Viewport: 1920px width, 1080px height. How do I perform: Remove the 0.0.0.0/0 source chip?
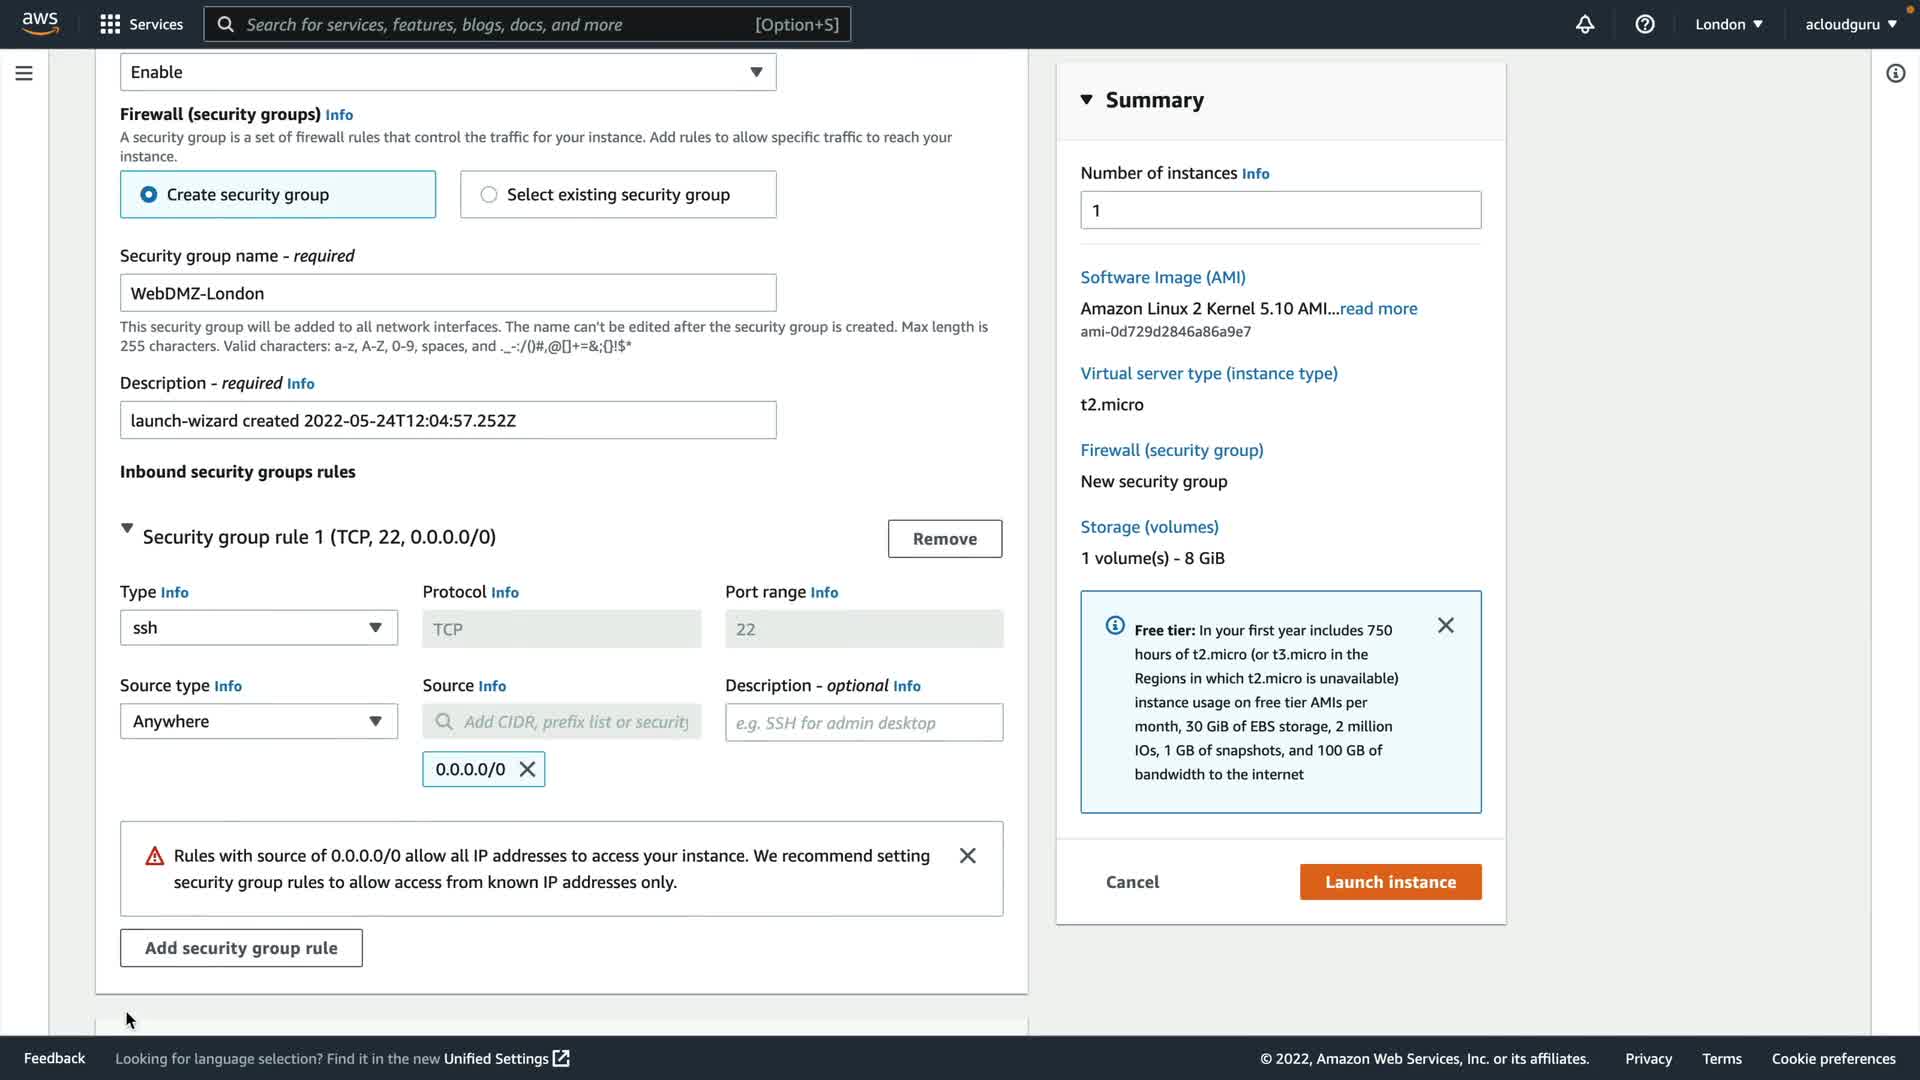[x=527, y=769]
